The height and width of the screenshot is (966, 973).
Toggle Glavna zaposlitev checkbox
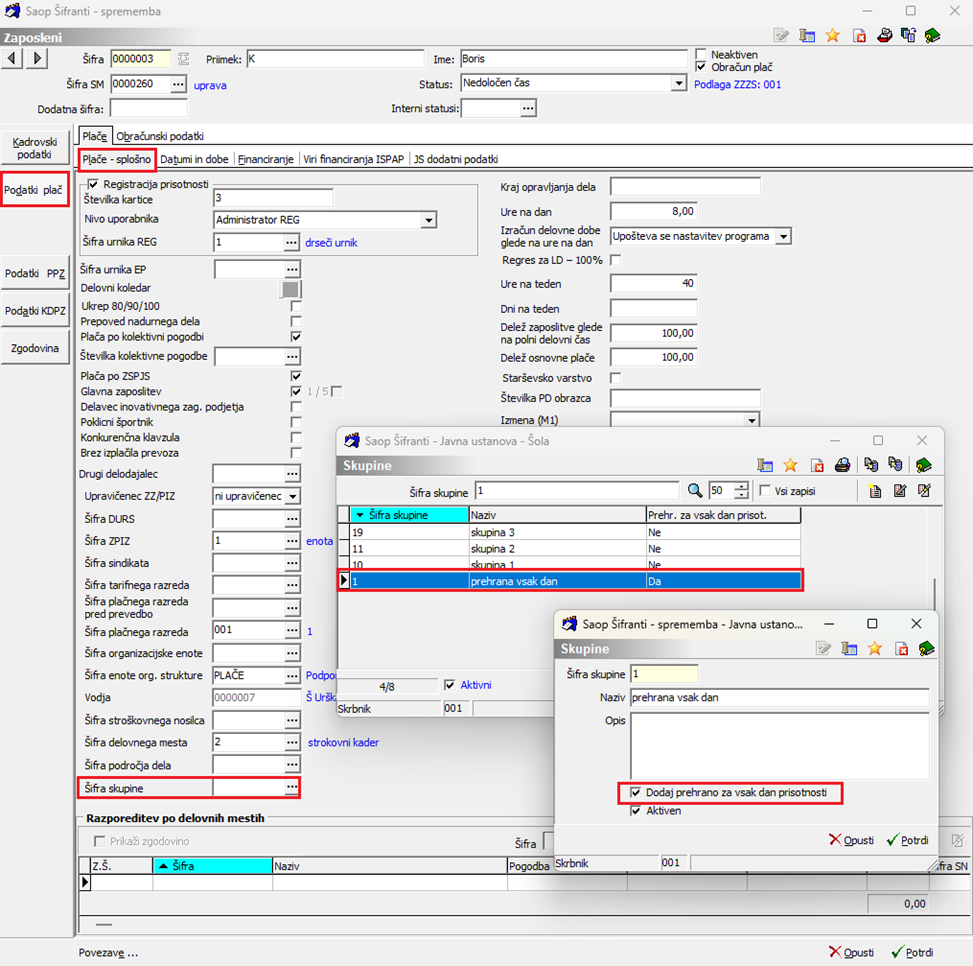[x=296, y=391]
